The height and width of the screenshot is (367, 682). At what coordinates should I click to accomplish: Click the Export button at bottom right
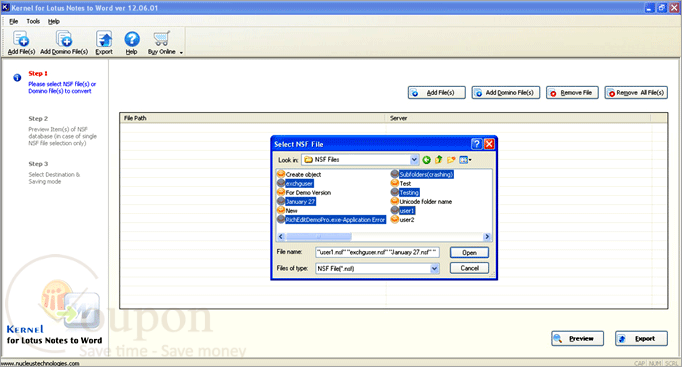tap(641, 338)
